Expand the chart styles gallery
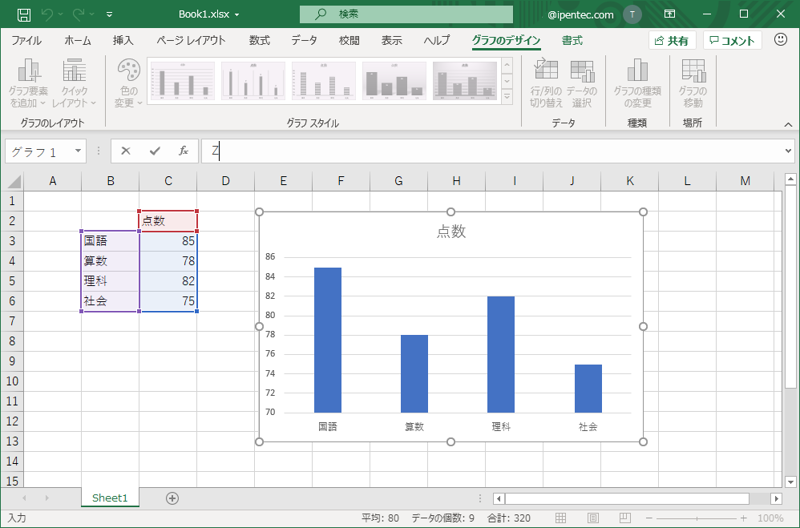This screenshot has width=800, height=528. click(507, 96)
